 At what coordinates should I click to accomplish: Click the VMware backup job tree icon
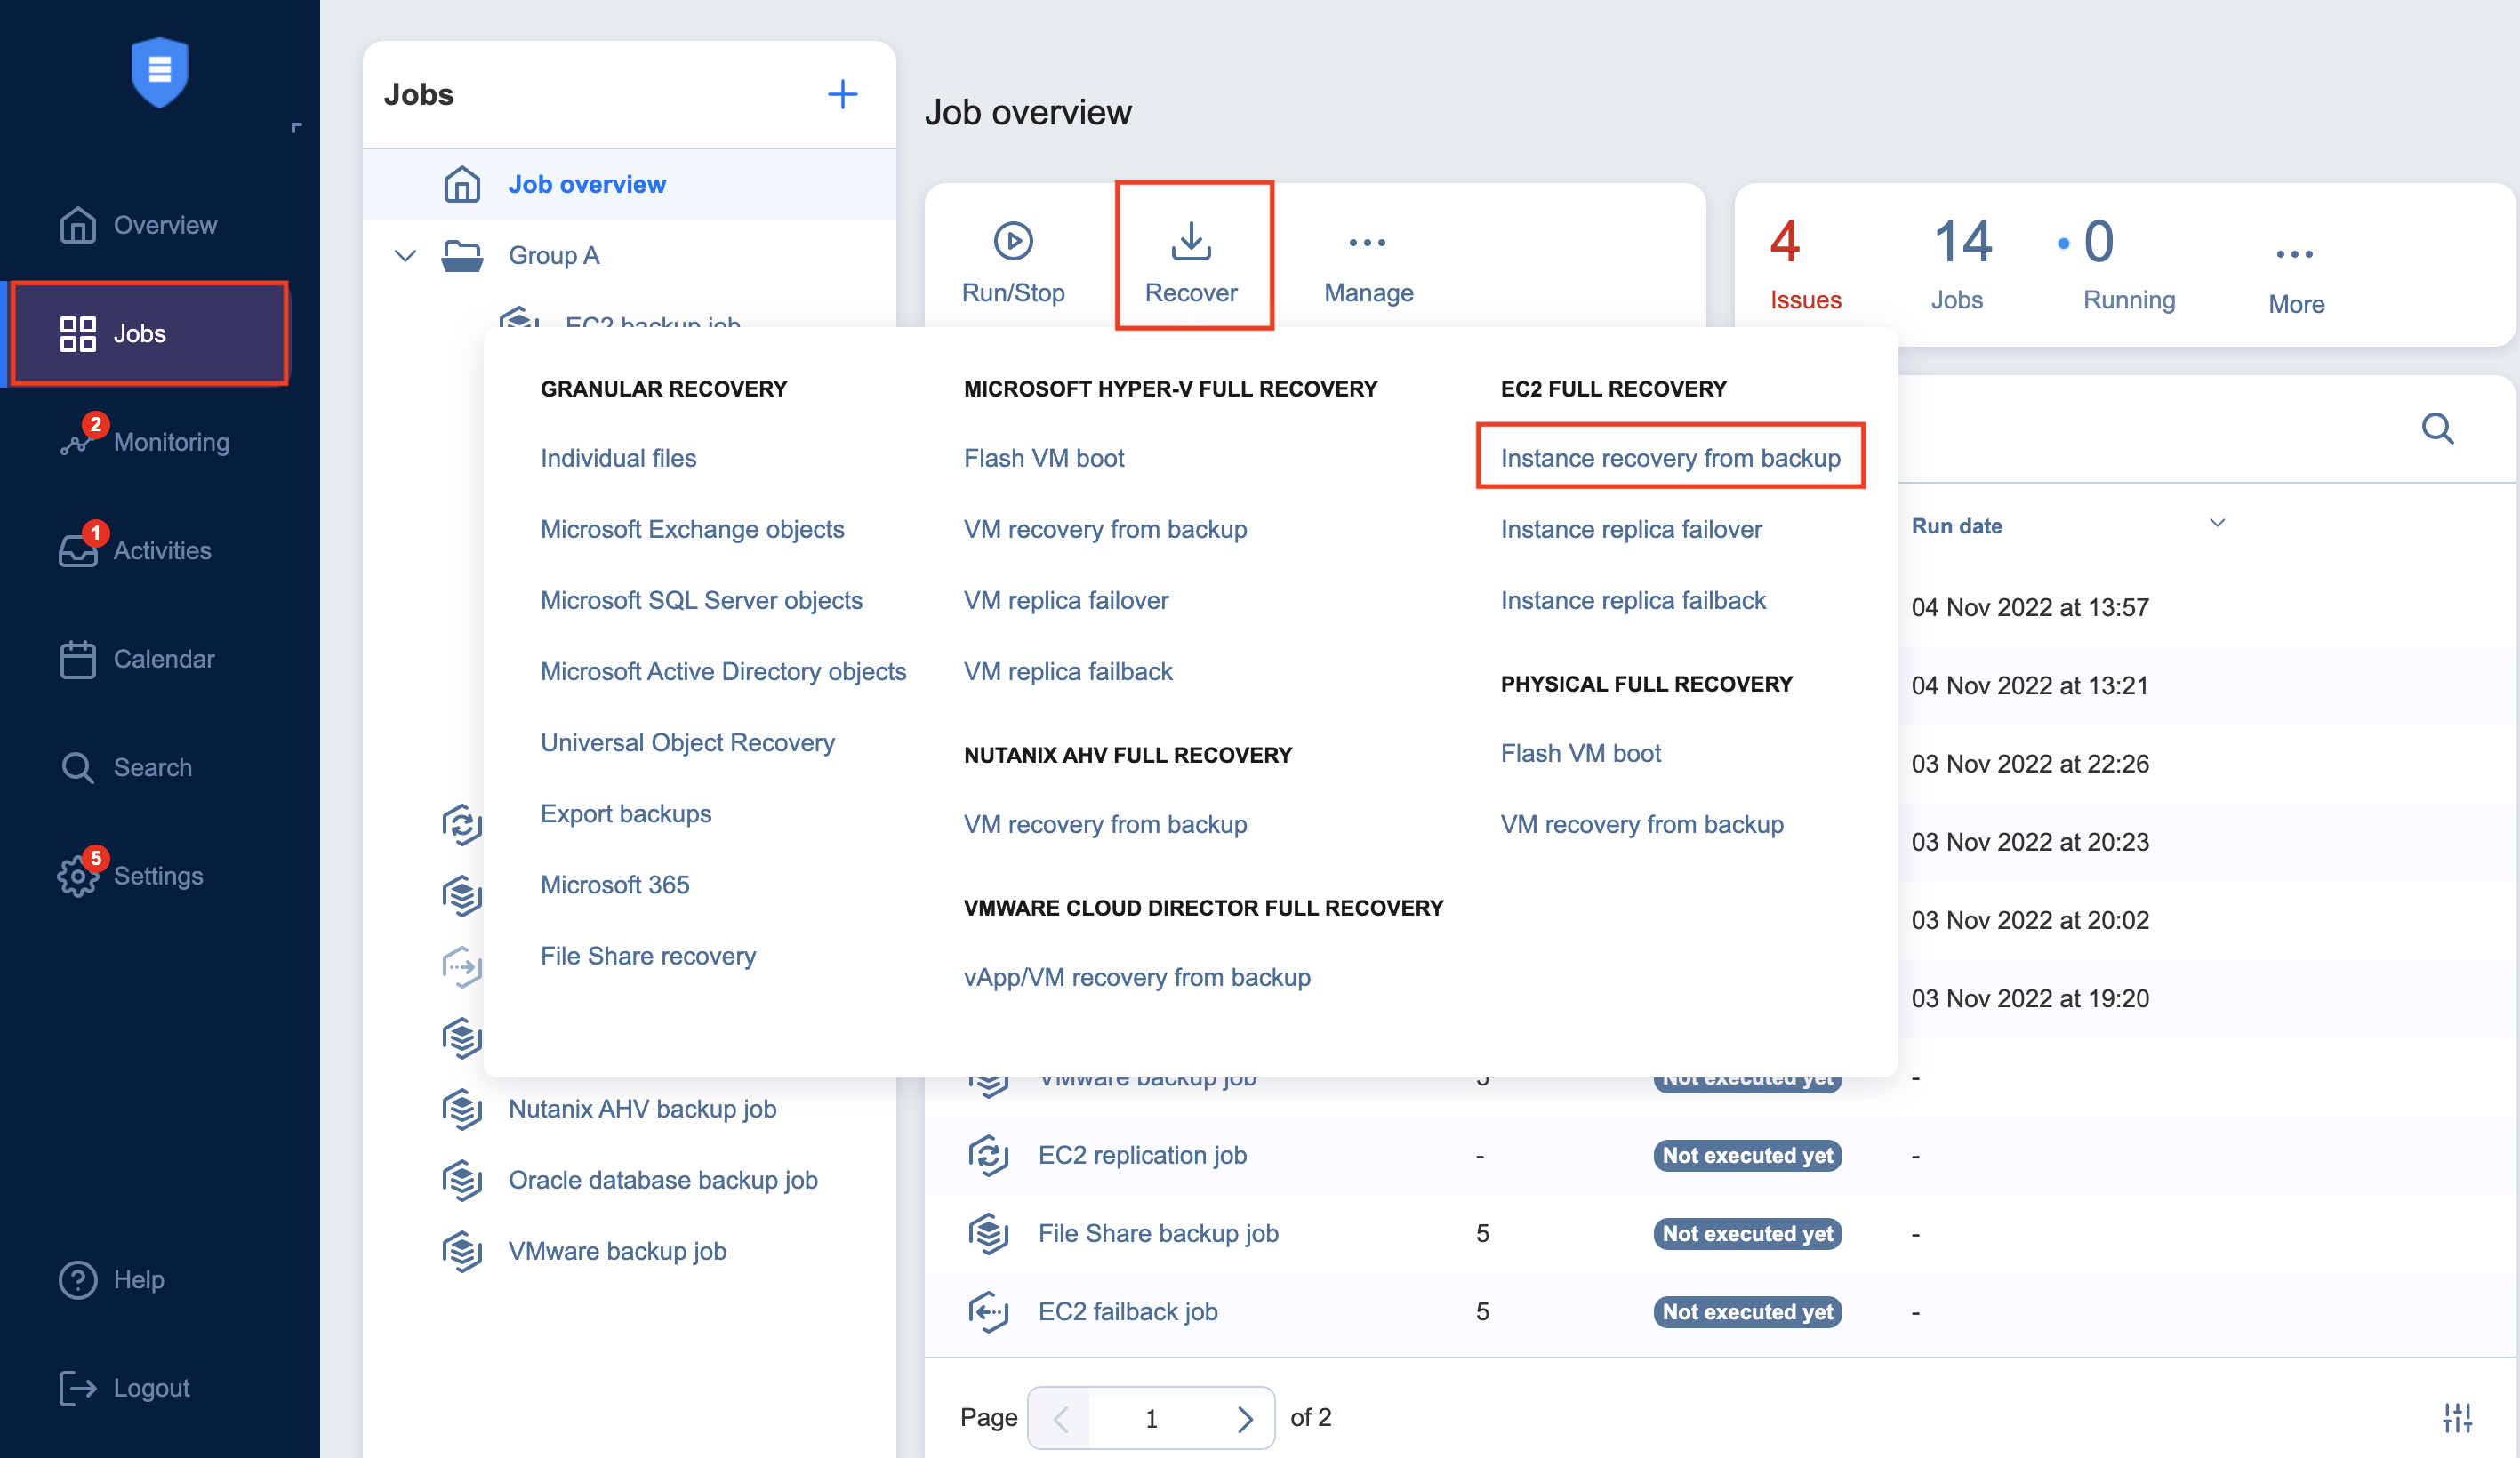462,1250
